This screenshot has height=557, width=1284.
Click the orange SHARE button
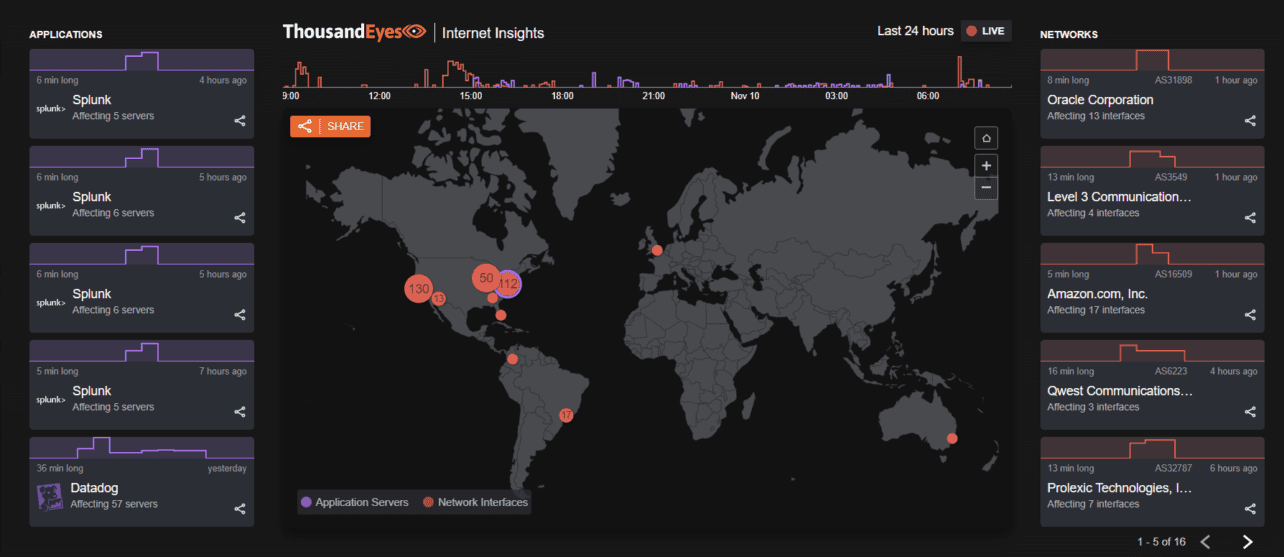point(331,126)
